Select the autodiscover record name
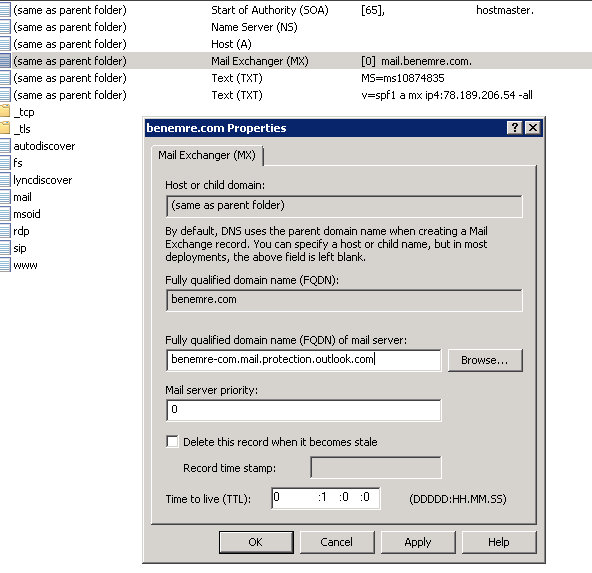Viewport: 592px width, 573px height. pos(44,146)
